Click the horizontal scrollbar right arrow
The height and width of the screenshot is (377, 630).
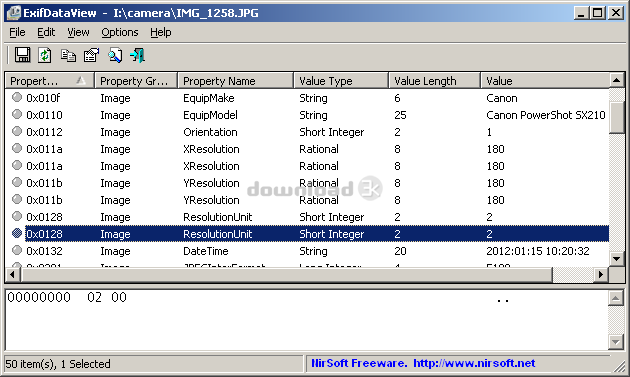(601, 275)
